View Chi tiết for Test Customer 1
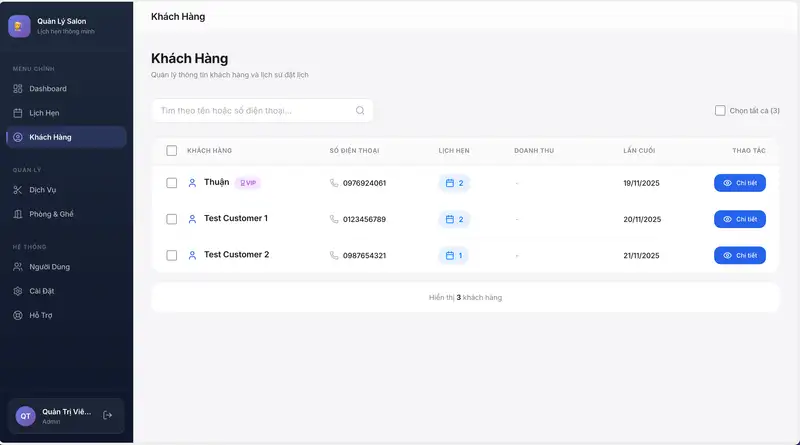The width and height of the screenshot is (800, 445). (x=739, y=219)
